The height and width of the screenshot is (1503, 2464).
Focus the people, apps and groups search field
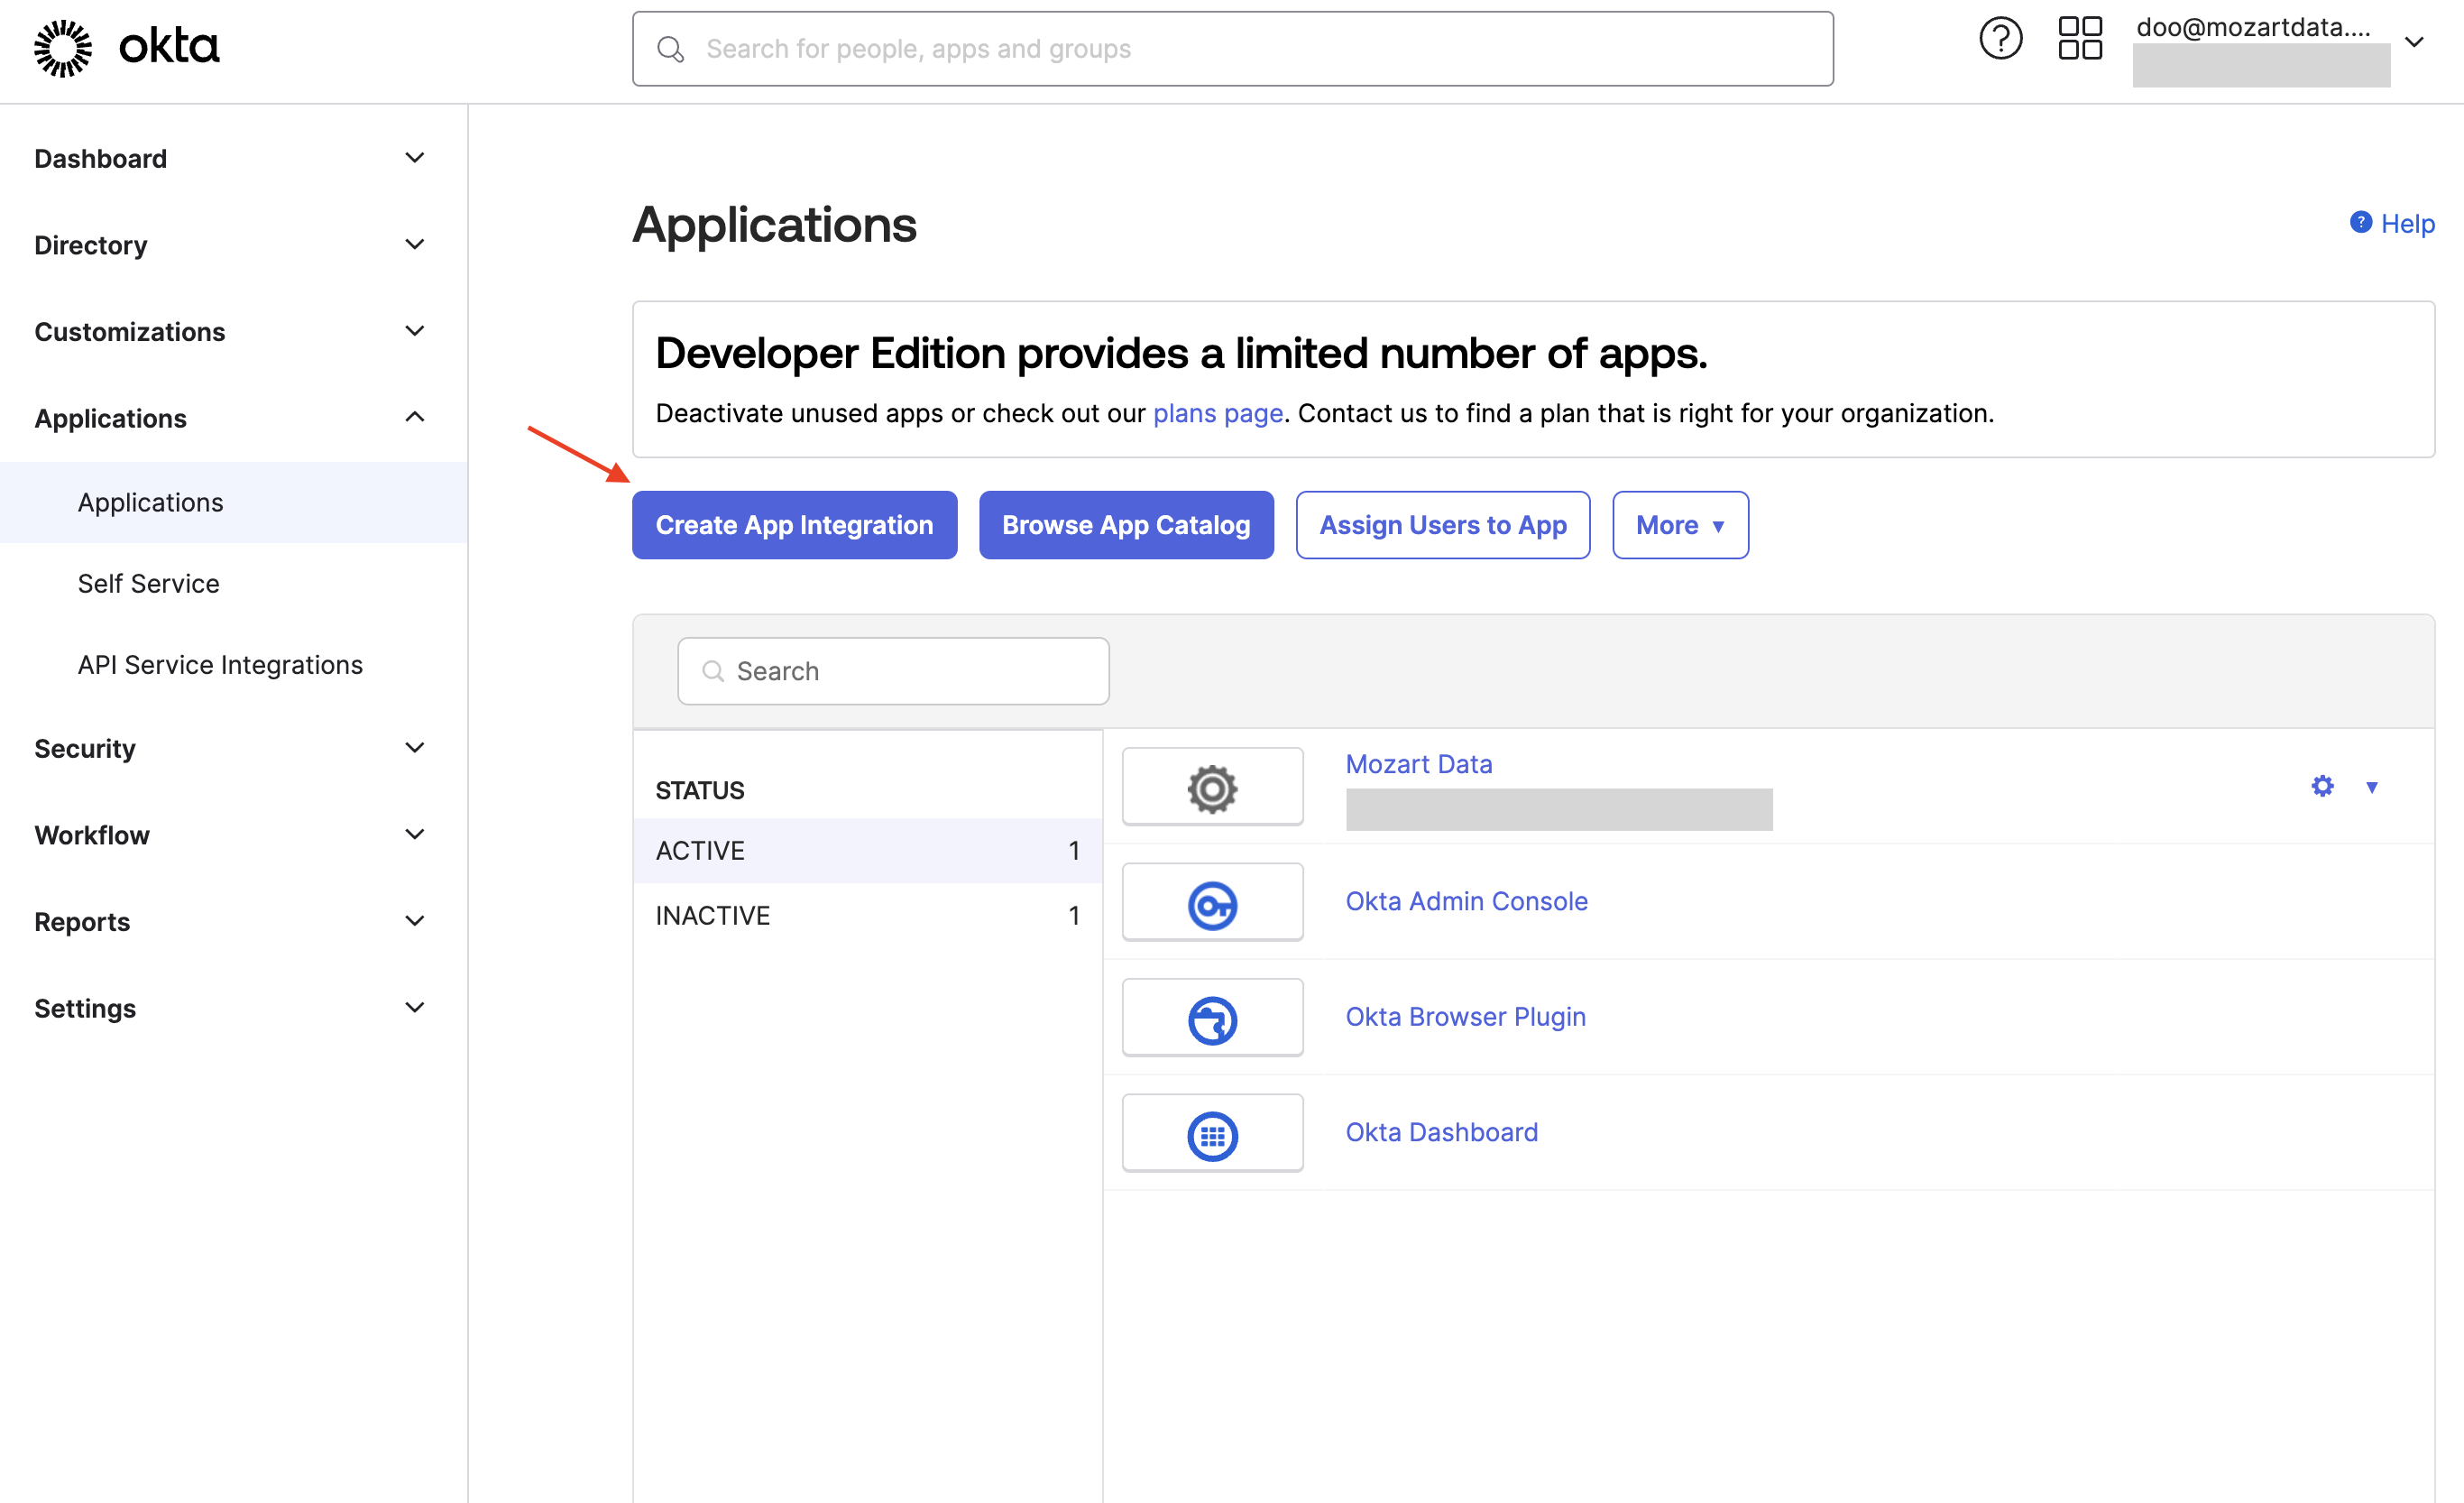point(1232,49)
